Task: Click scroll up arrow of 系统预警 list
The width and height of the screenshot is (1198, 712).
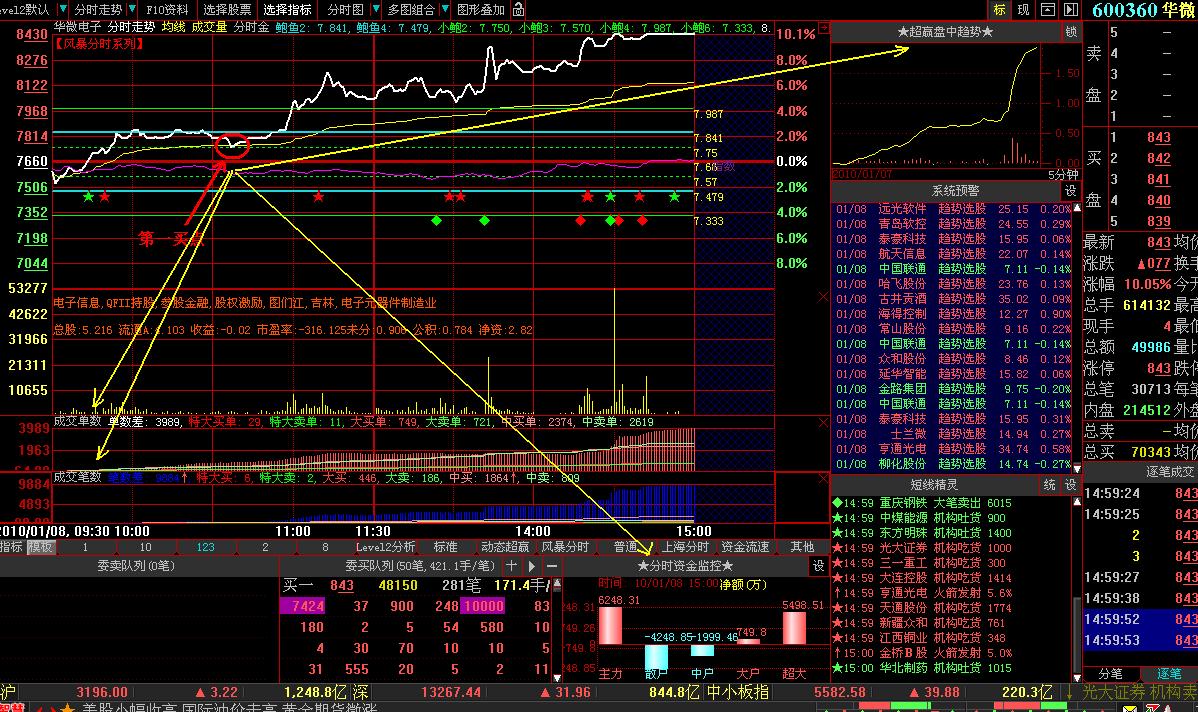Action: (x=1077, y=208)
